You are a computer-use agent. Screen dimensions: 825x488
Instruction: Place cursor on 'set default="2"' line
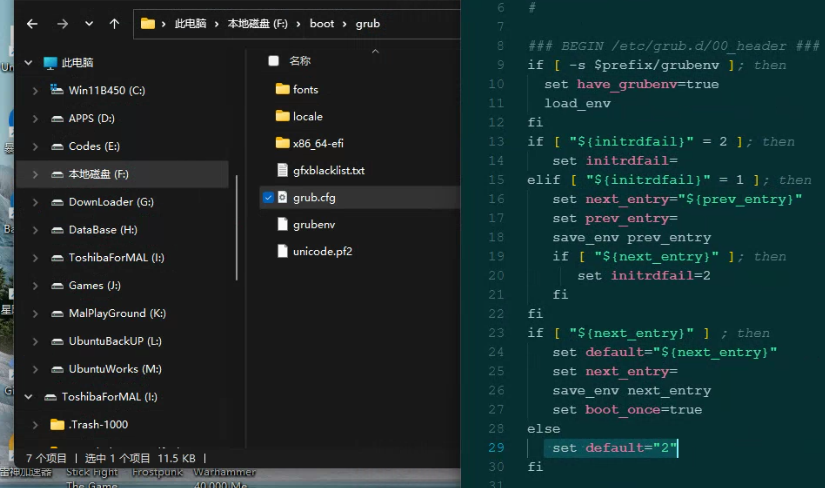click(x=615, y=448)
